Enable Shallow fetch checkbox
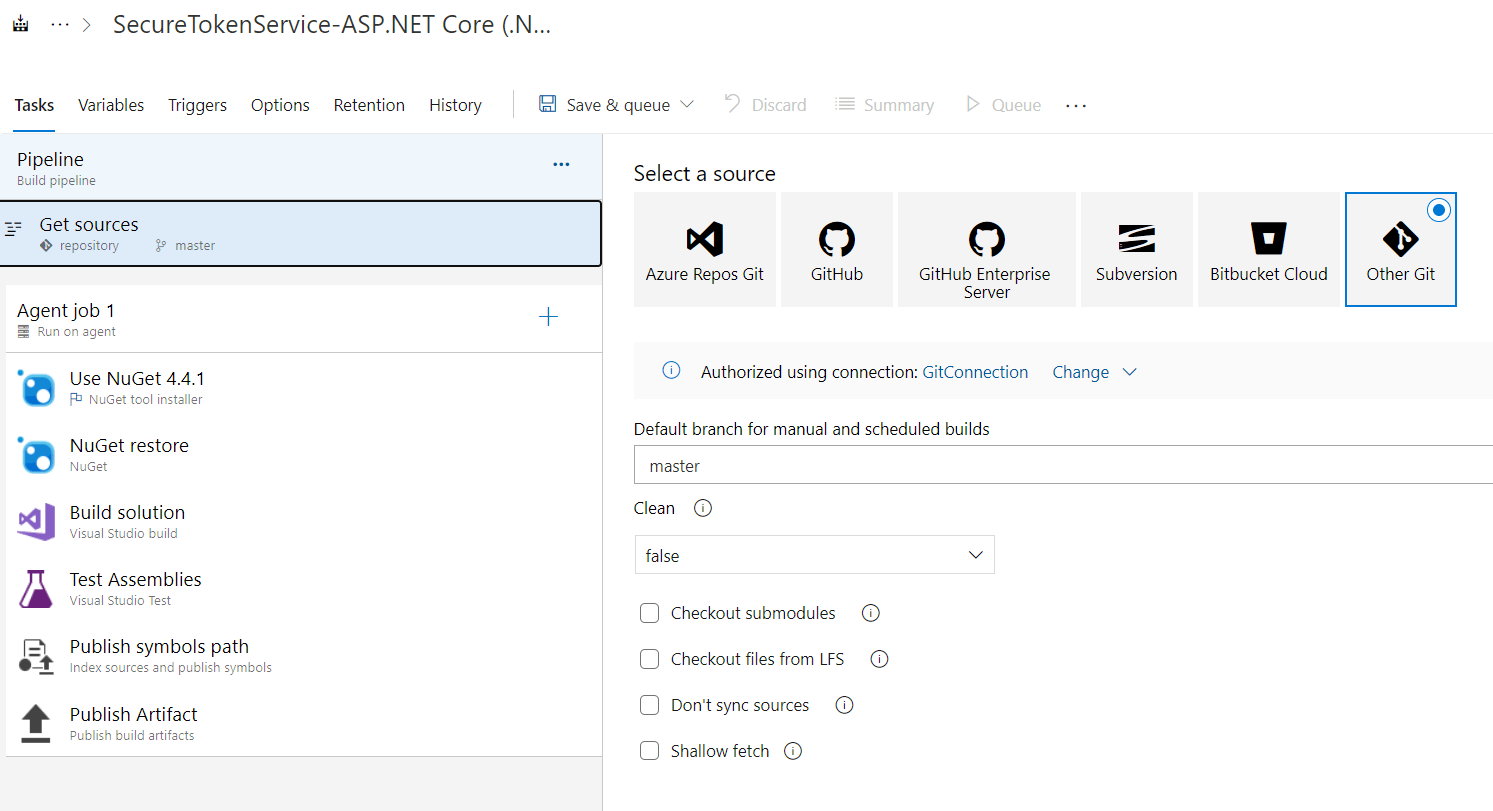Screen dimensions: 1493x811 [x=650, y=751]
